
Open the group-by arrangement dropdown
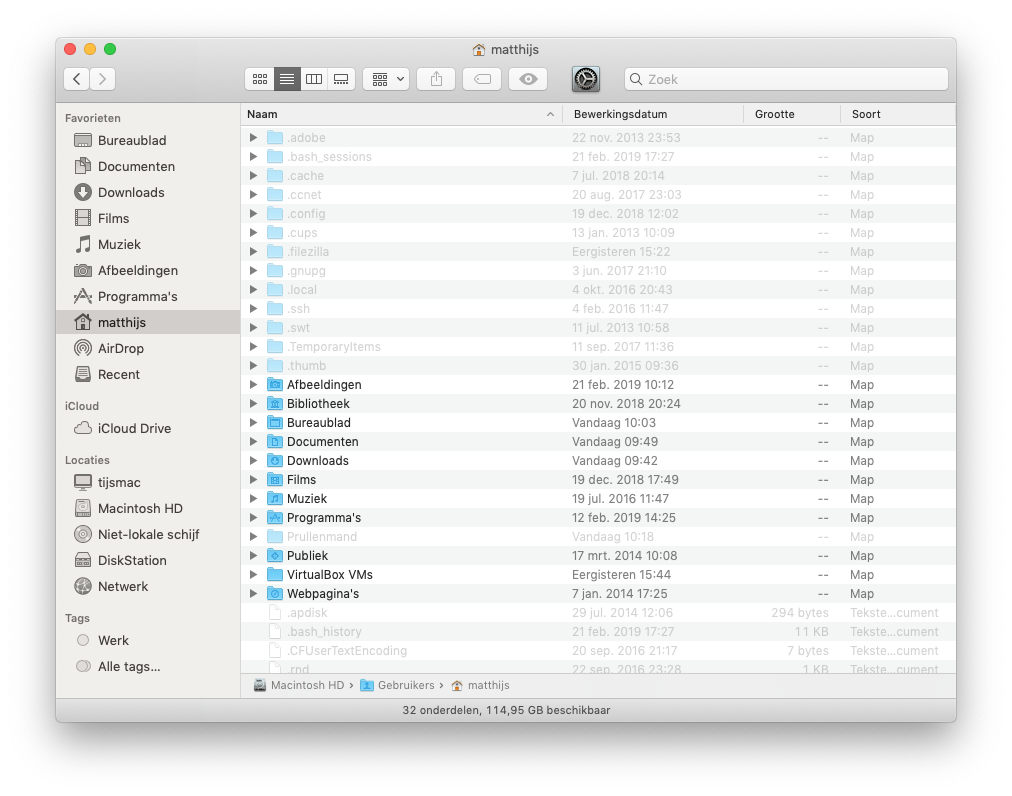(386, 79)
